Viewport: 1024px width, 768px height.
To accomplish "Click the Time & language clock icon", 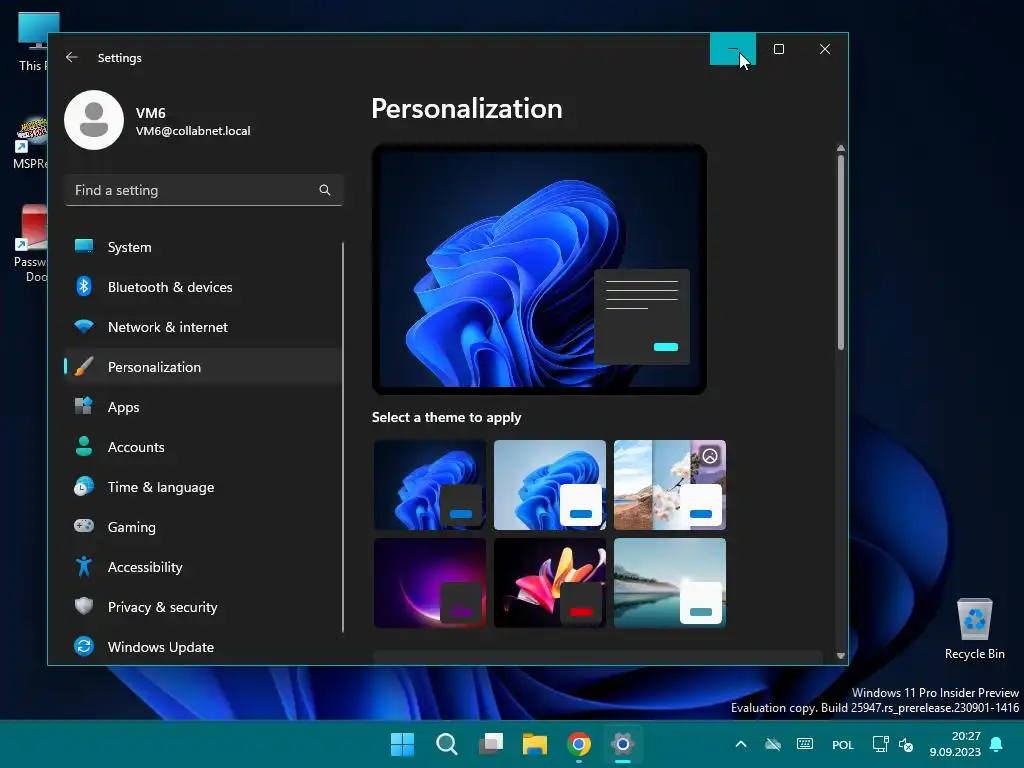I will [x=84, y=487].
